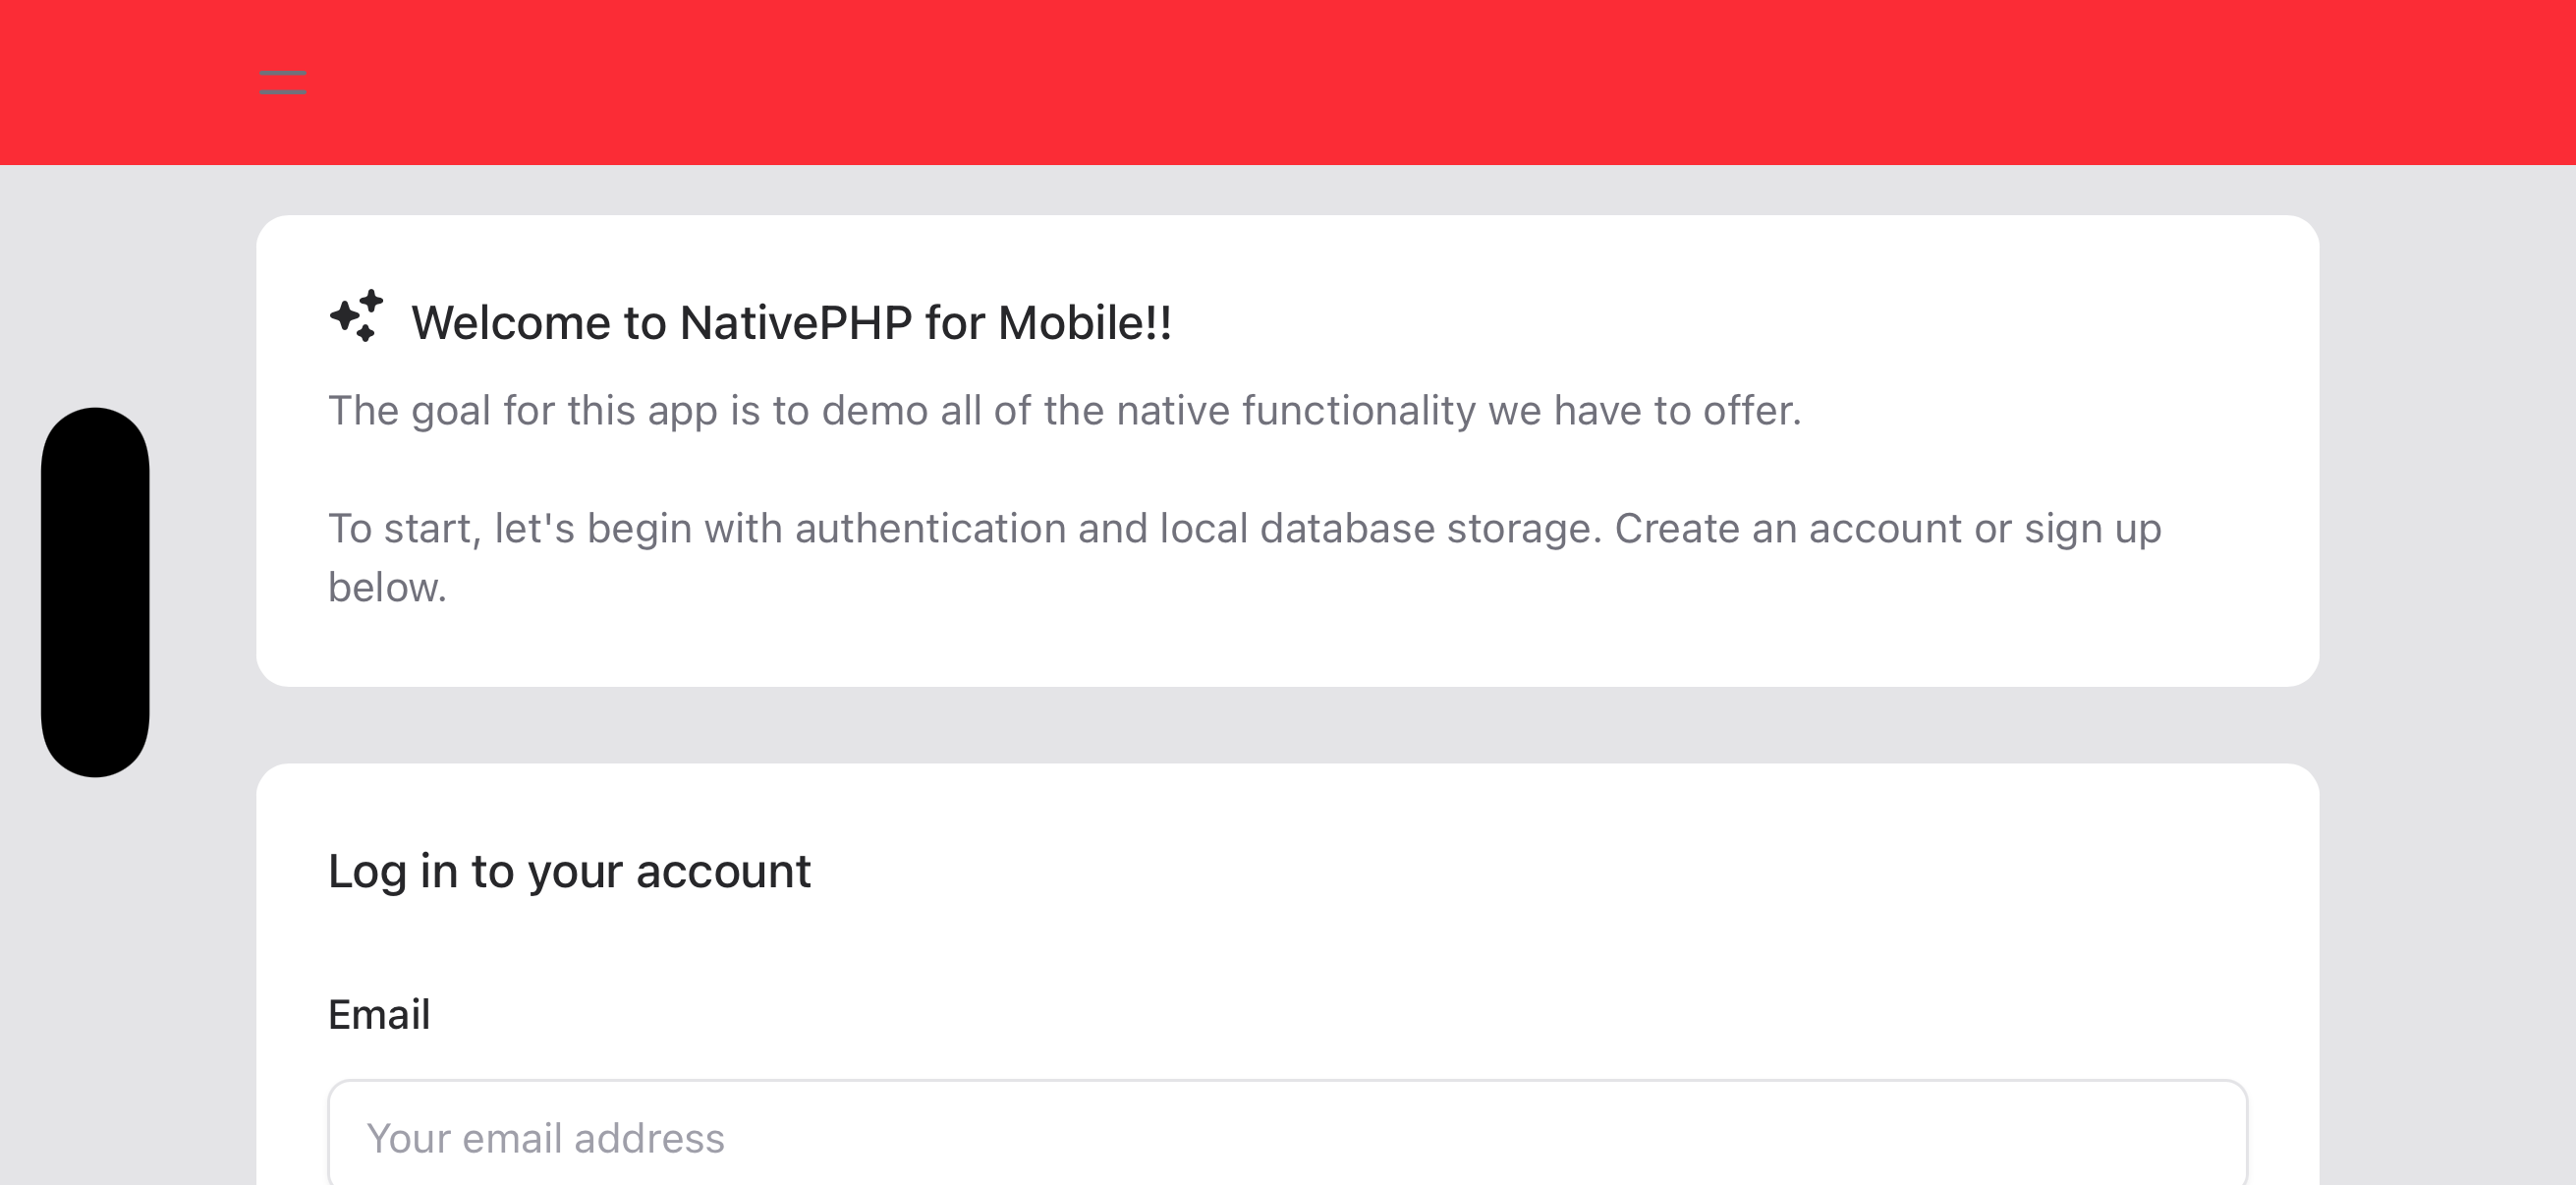This screenshot has width=2576, height=1185.
Task: Click the word "below." ending the paragraph
Action: coord(387,588)
